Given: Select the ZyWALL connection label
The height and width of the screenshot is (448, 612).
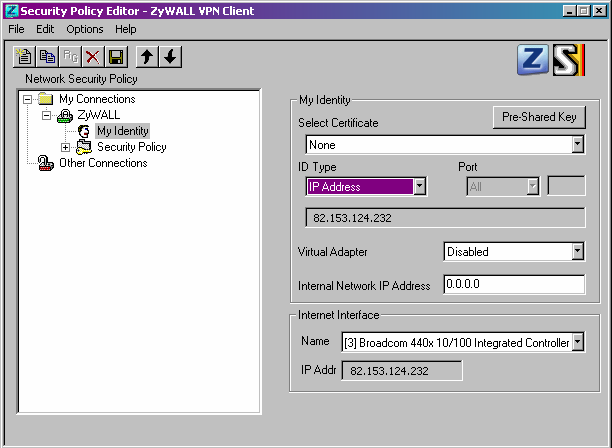Looking at the screenshot, I should coord(99,115).
